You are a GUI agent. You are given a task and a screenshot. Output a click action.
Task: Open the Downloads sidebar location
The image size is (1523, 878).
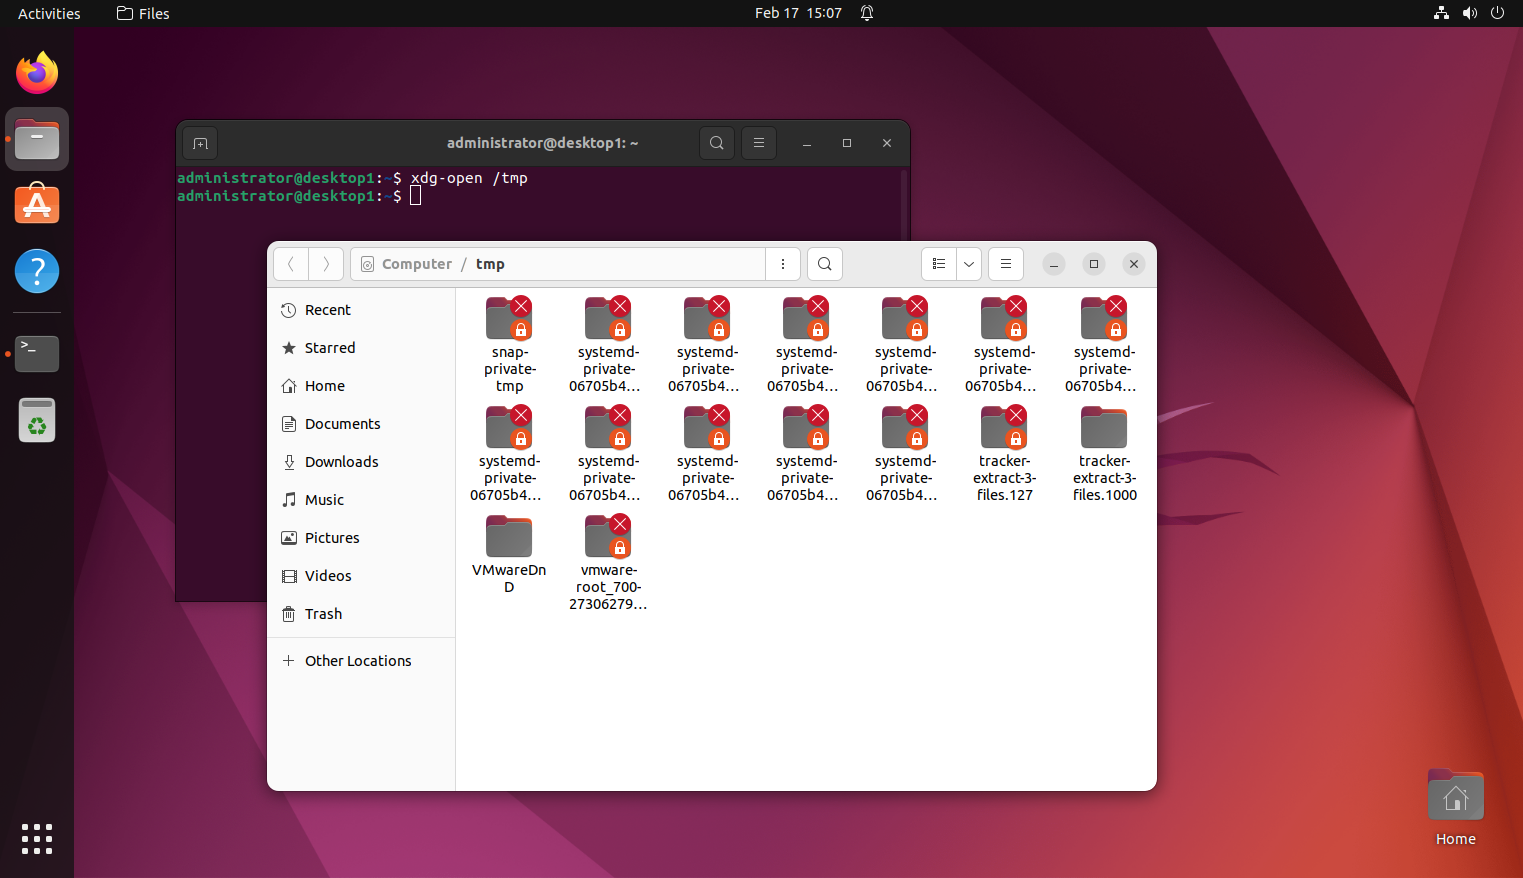341,462
